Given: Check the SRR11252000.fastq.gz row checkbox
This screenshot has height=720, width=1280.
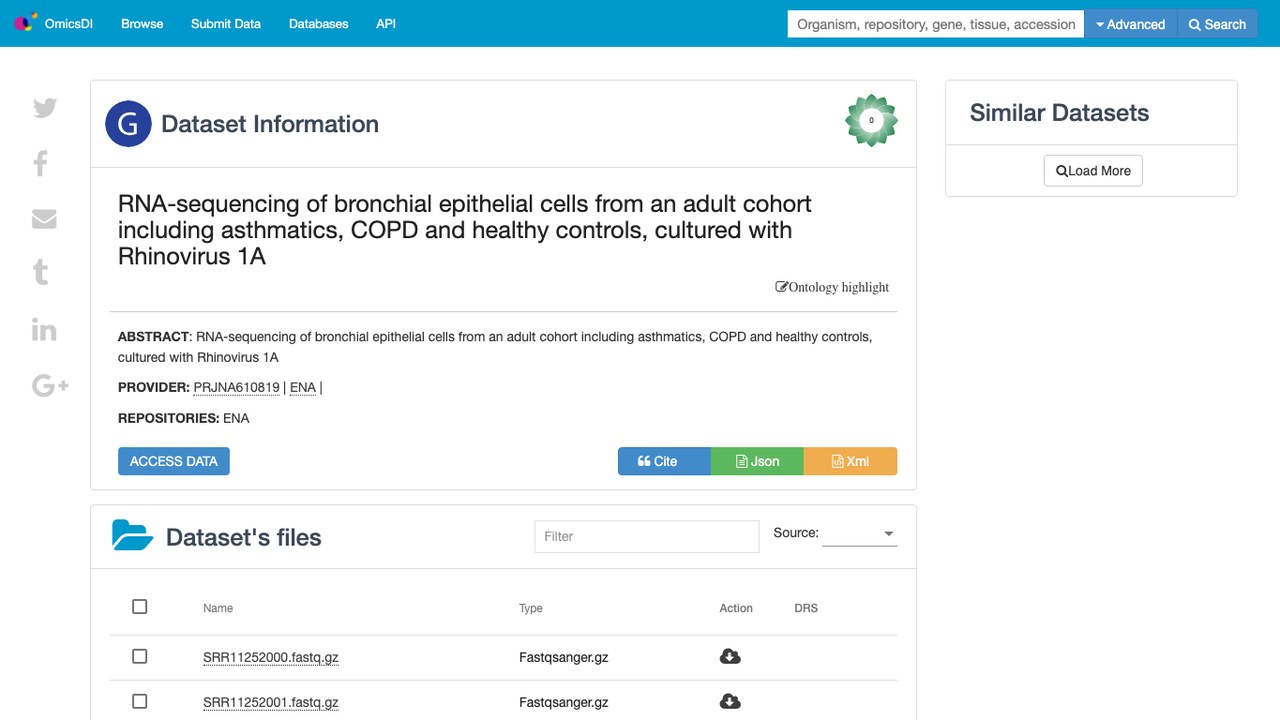Looking at the screenshot, I should click(140, 656).
